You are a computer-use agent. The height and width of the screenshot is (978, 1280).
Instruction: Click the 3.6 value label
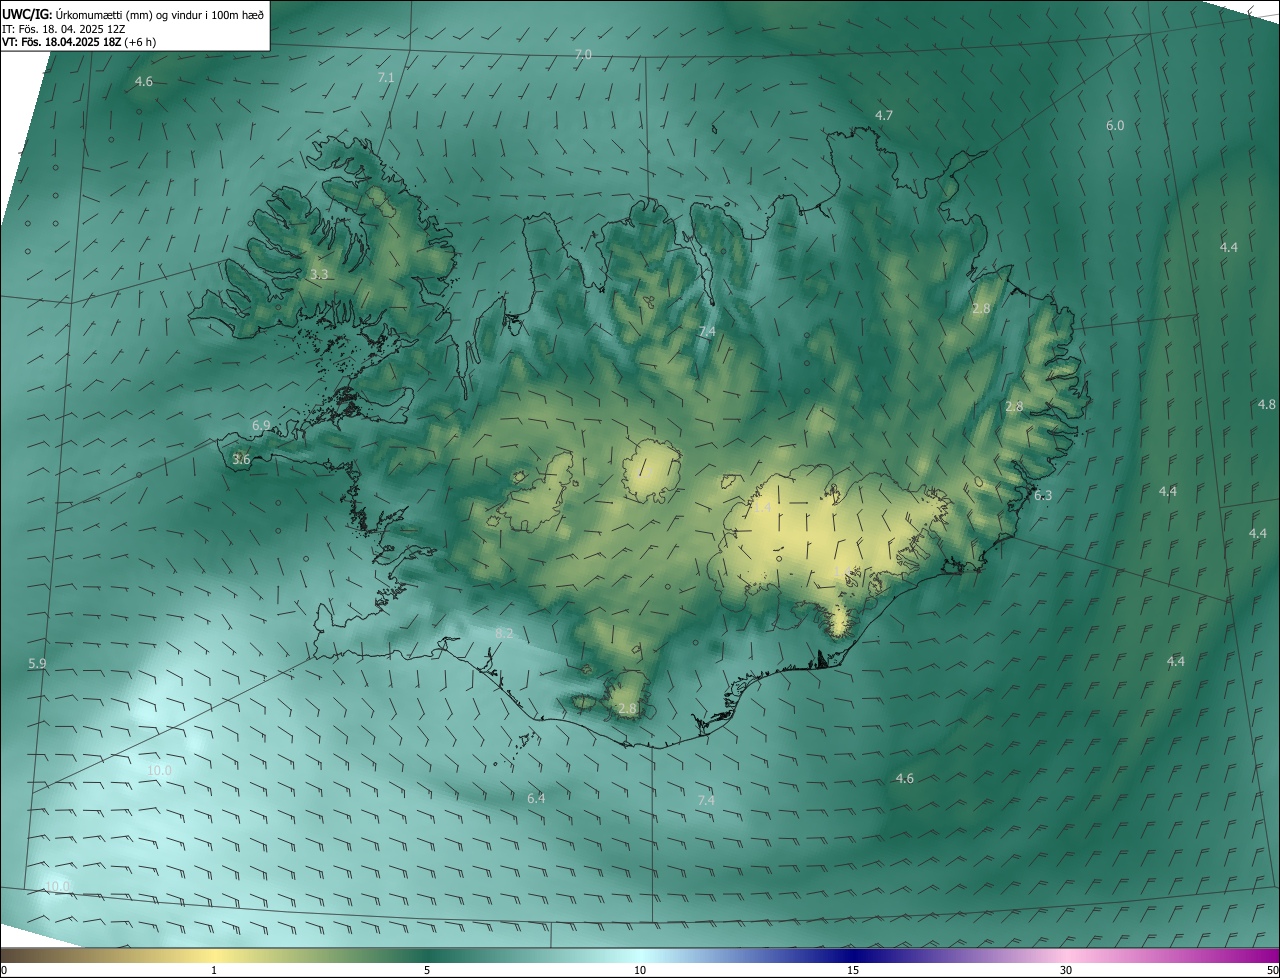[x=241, y=460]
